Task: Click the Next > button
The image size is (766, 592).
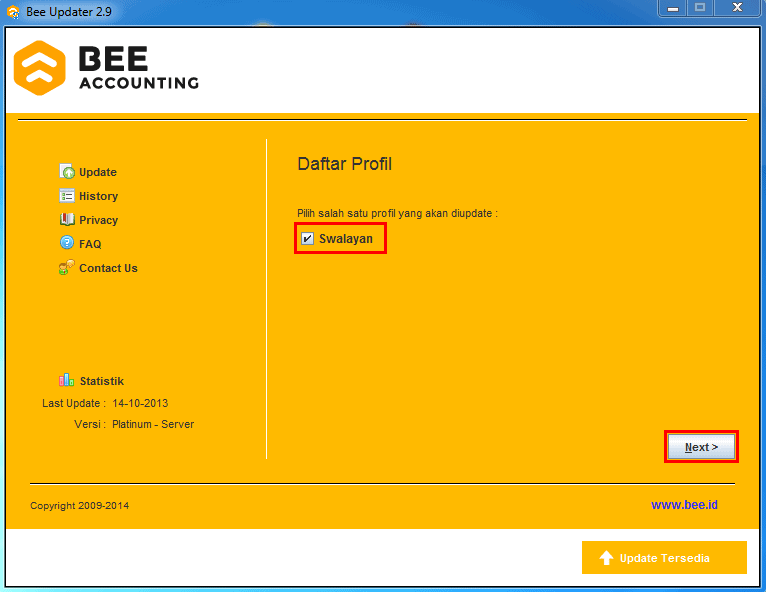Action: (701, 447)
